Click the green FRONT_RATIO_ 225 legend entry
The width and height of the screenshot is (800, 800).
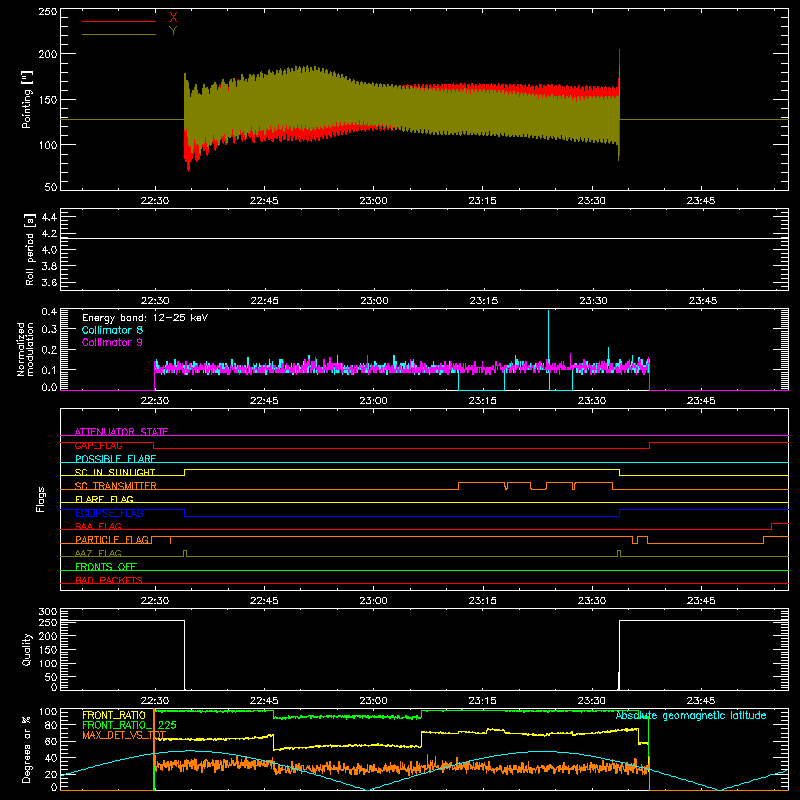129,725
